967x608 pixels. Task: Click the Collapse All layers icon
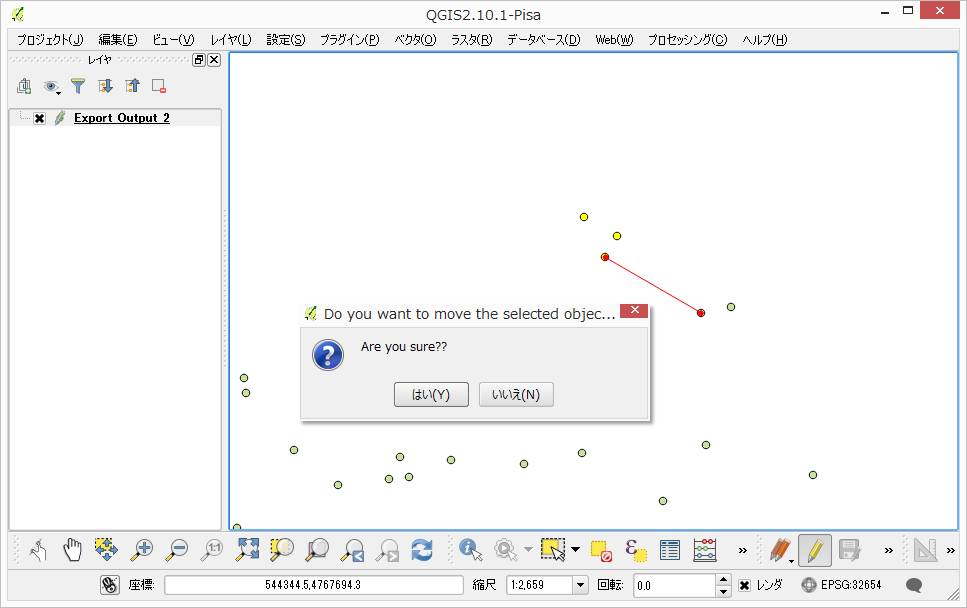tap(133, 86)
